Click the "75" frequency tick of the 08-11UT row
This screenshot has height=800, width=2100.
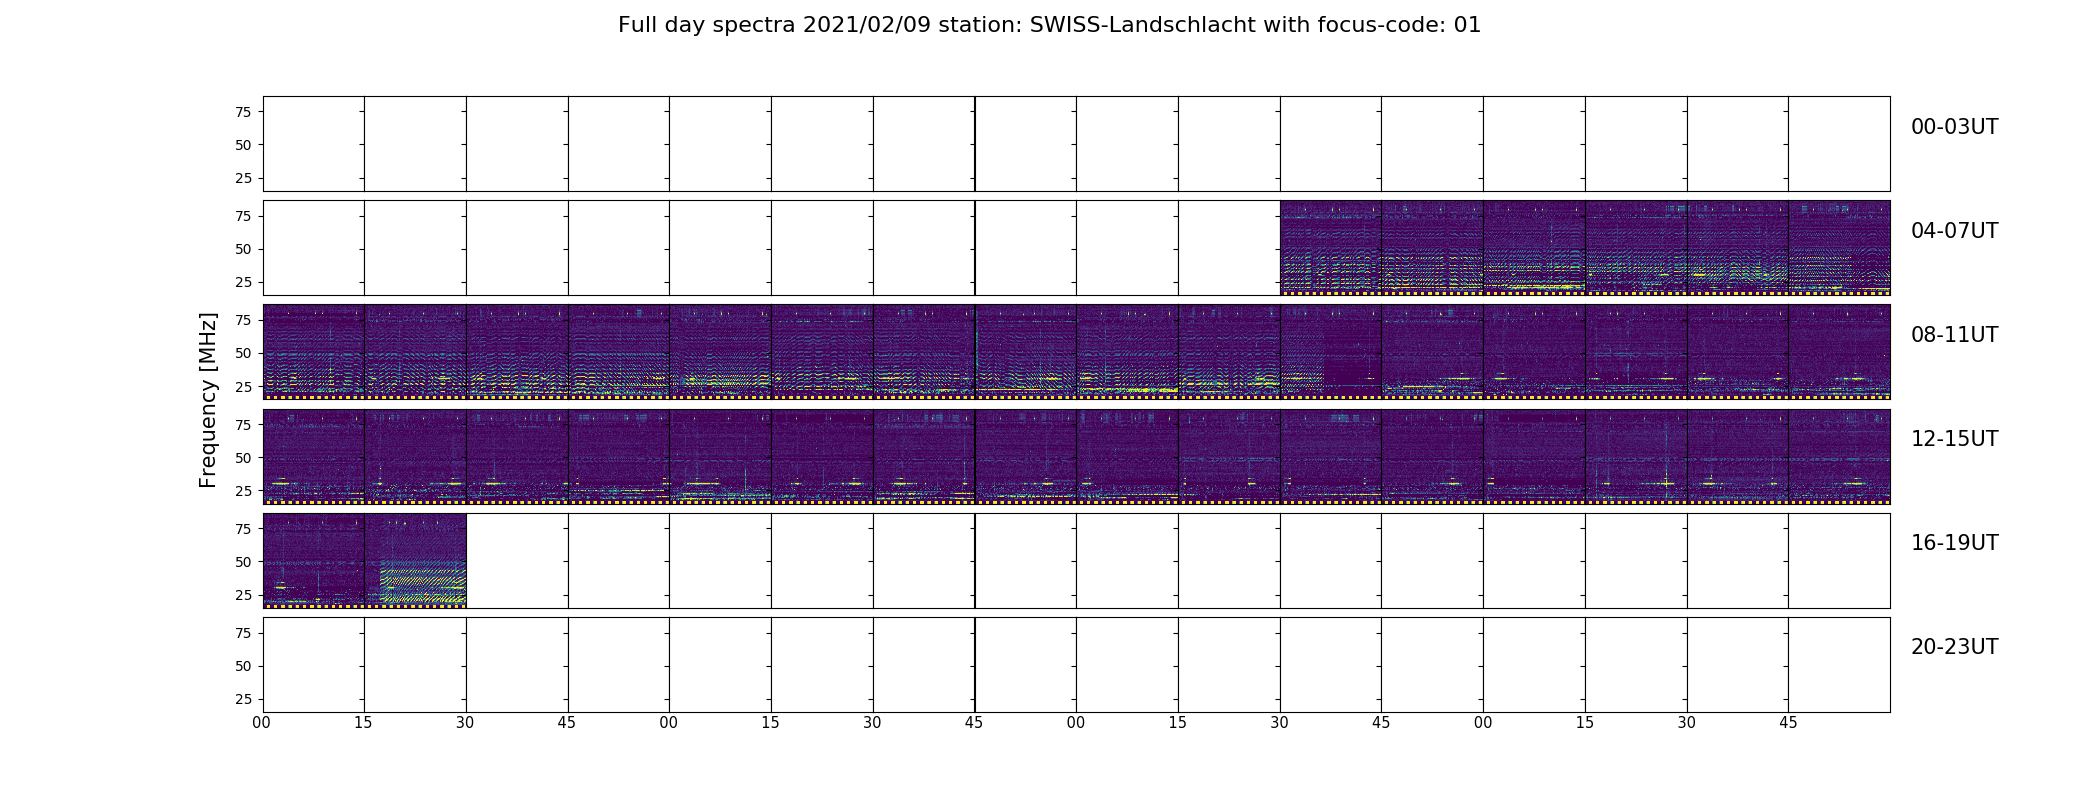243,320
